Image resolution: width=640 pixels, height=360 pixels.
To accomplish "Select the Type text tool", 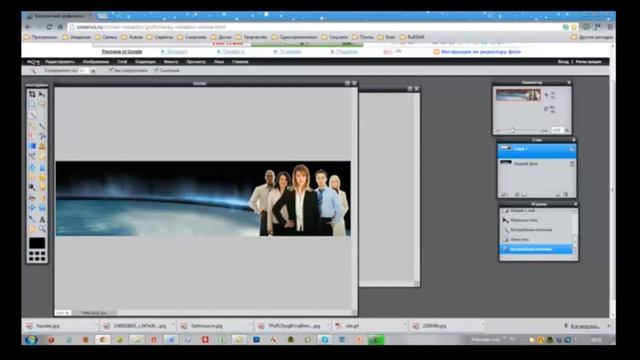I will click(42, 219).
